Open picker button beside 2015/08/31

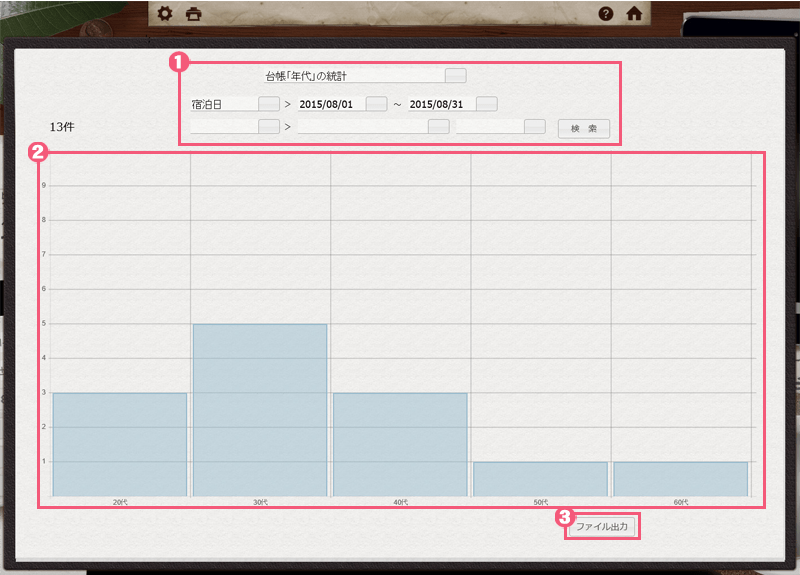coord(487,104)
